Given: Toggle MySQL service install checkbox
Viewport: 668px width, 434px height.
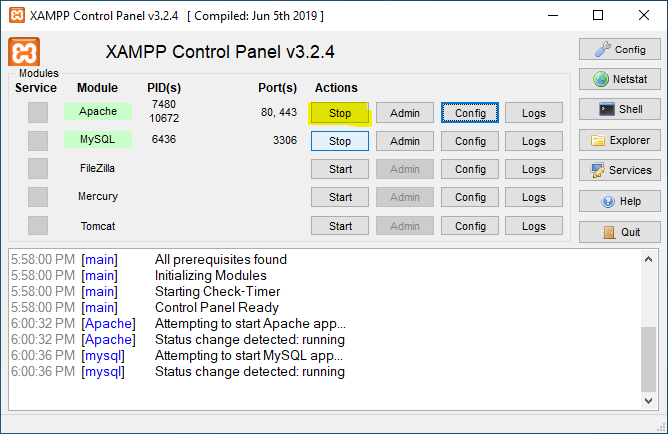Looking at the screenshot, I should tap(38, 141).
